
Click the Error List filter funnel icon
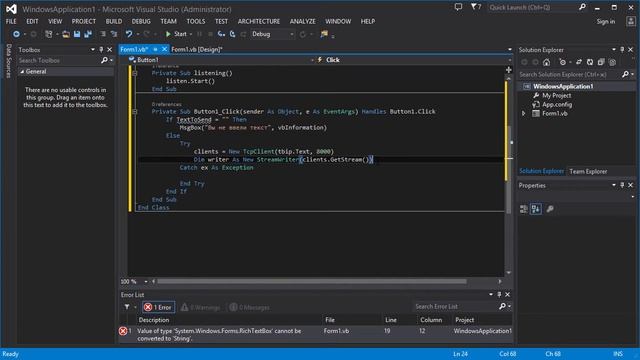click(x=127, y=307)
